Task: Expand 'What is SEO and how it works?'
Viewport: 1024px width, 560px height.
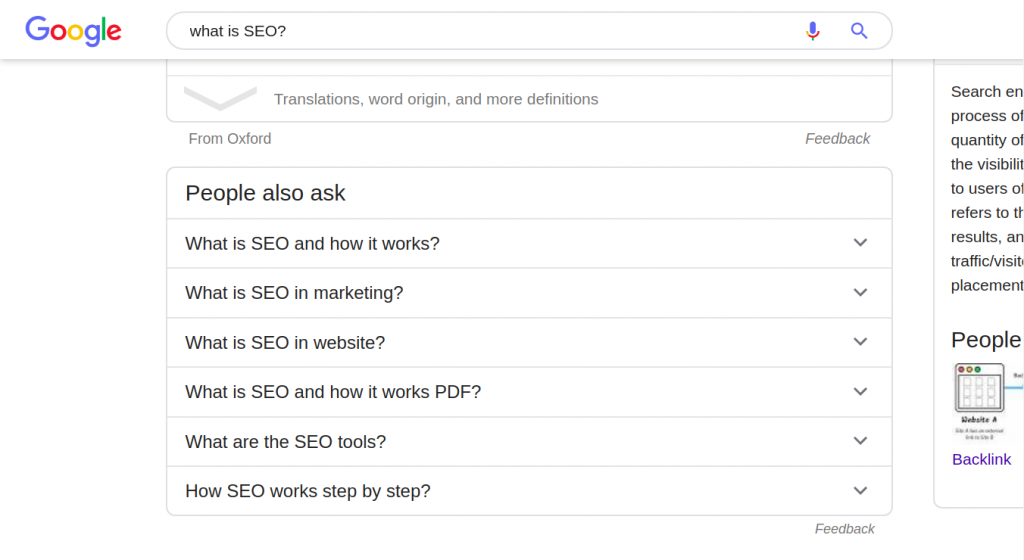Action: (x=312, y=243)
